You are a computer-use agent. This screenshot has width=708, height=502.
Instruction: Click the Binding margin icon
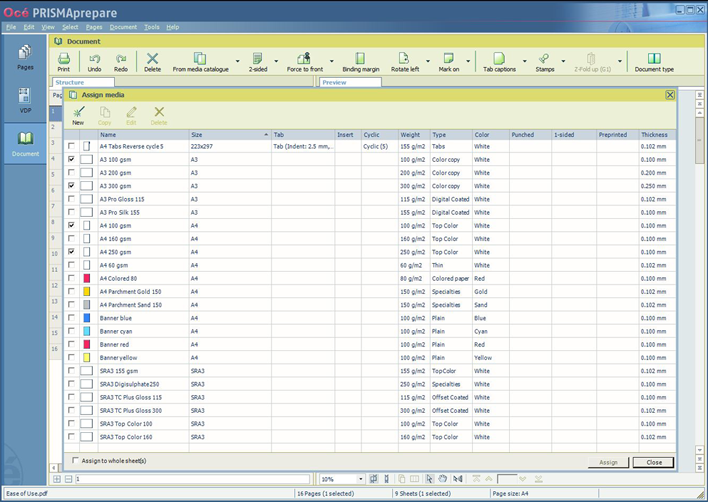(x=360, y=62)
